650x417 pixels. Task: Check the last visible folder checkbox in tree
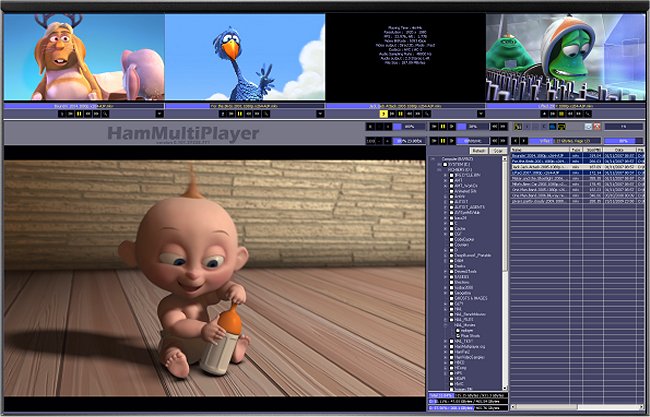(451, 389)
